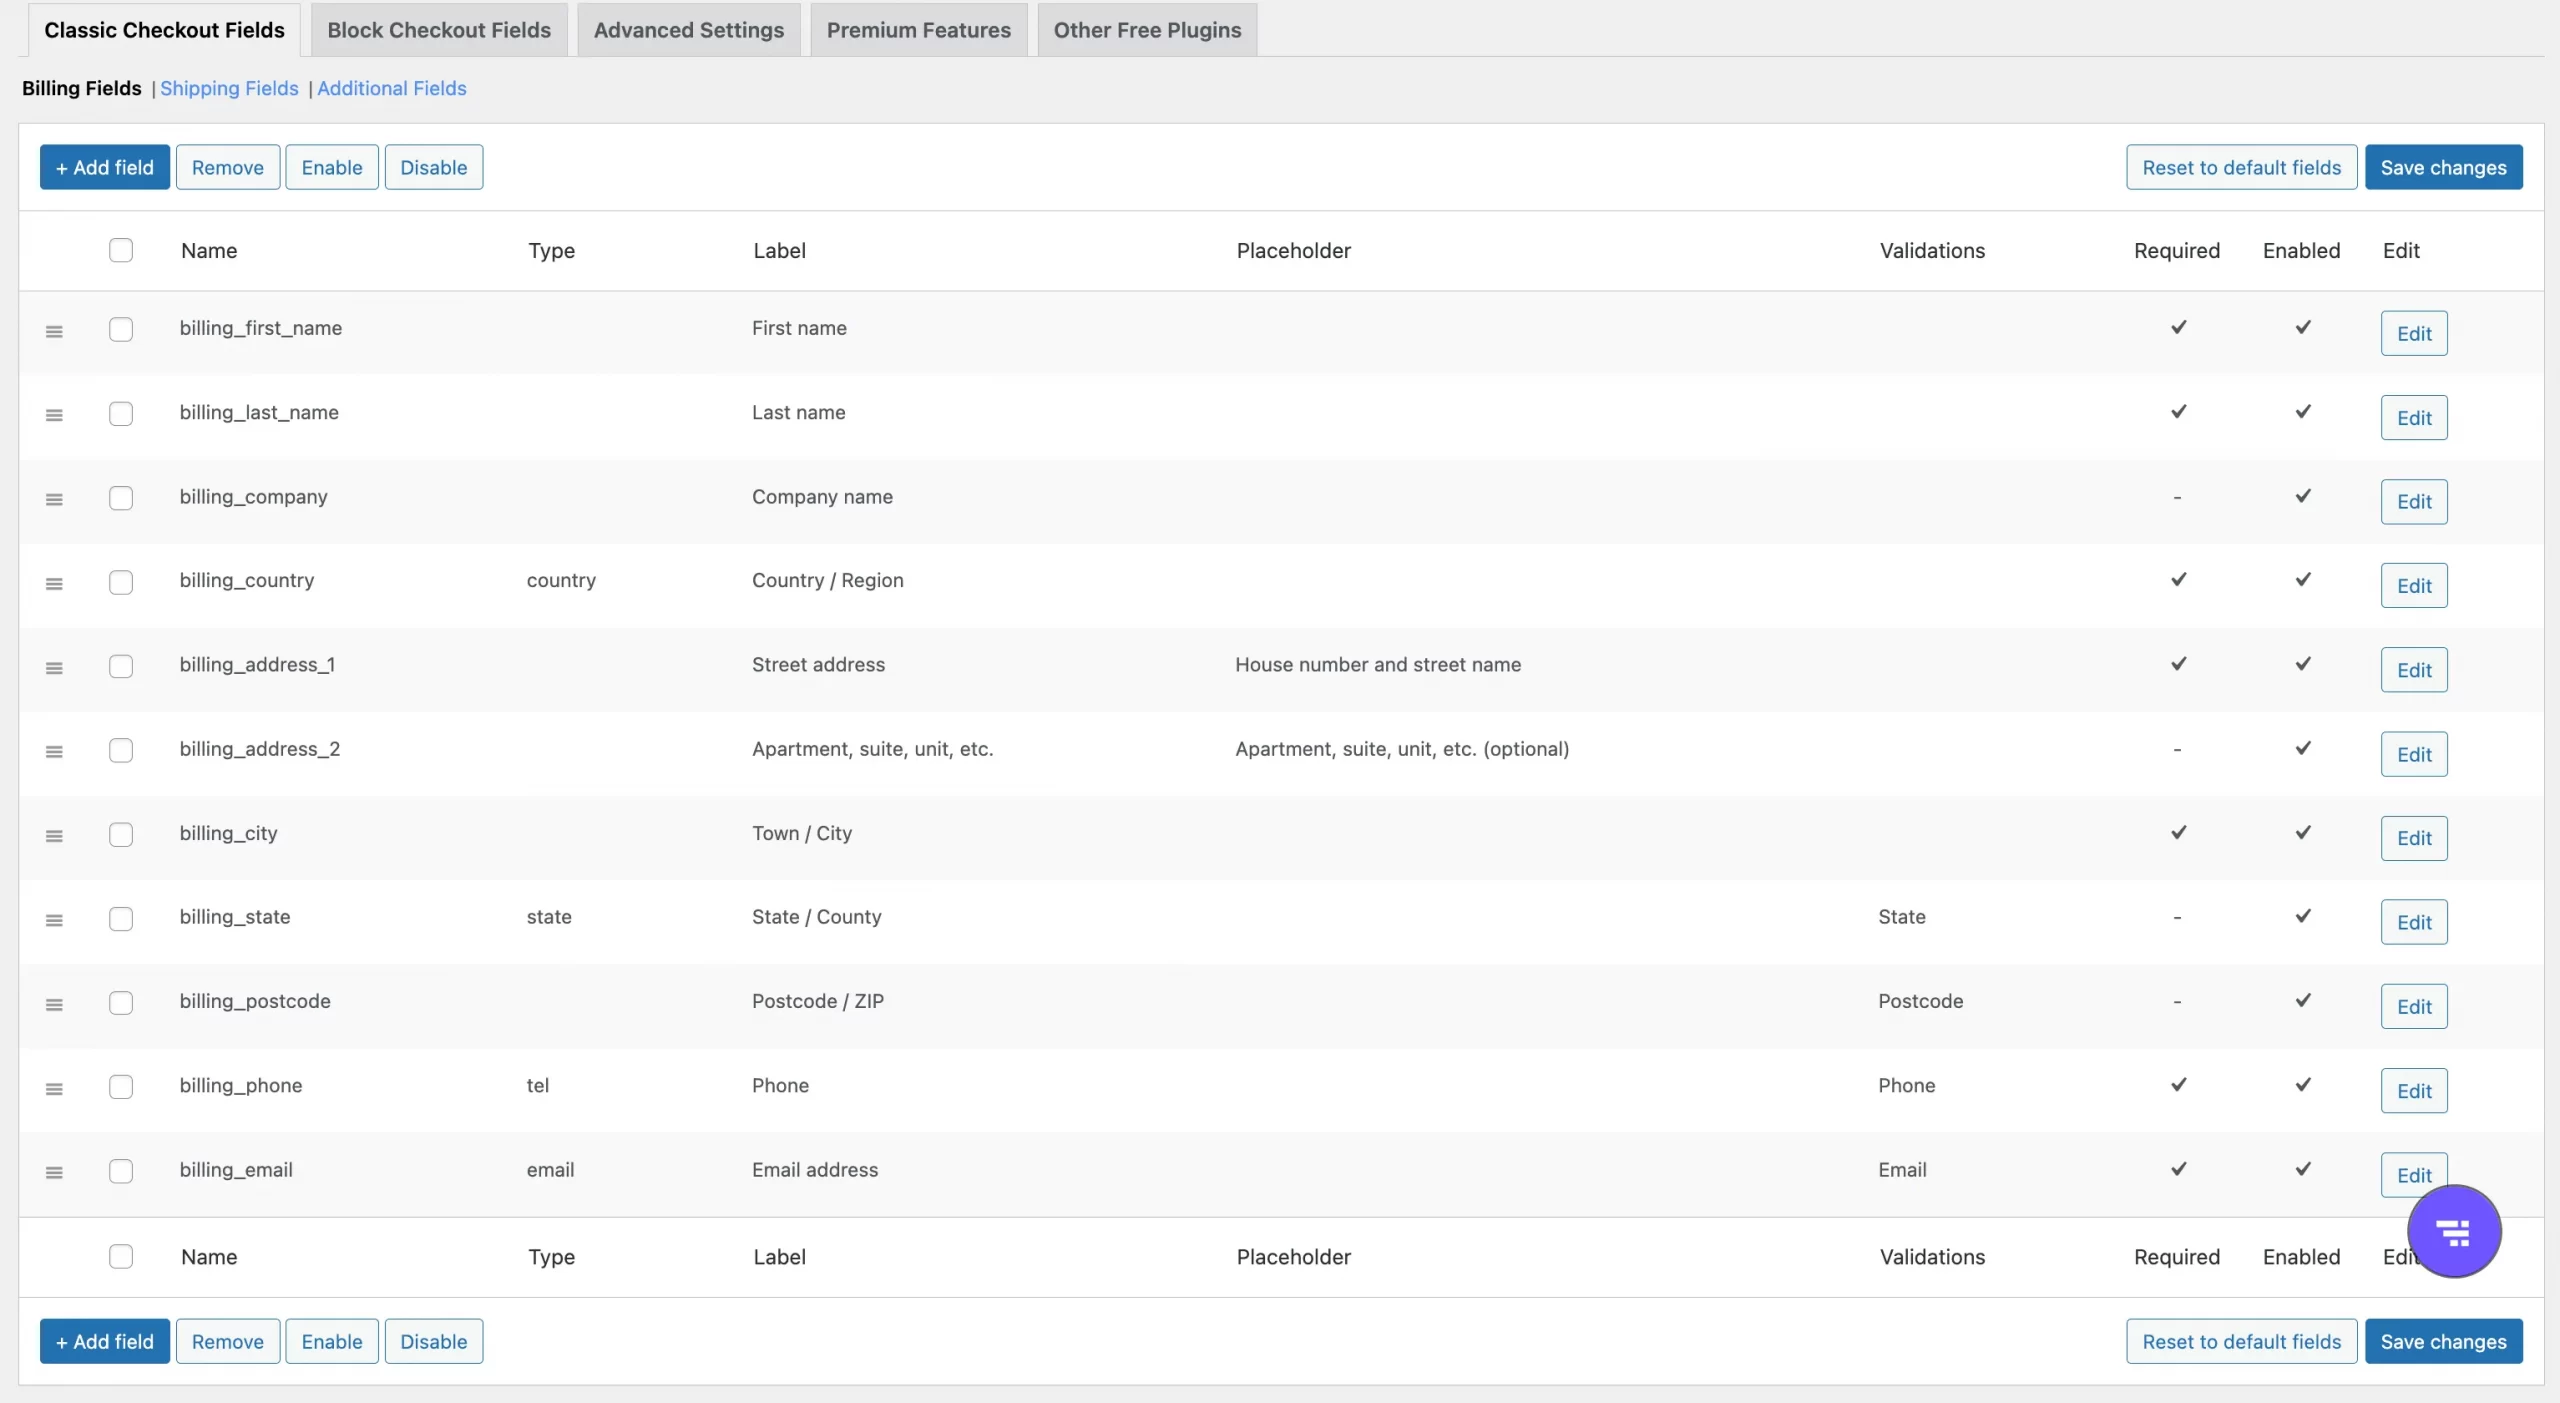Screen dimensions: 2560x1403
Task: Click Required checkmark for billing_country
Action: click(x=2178, y=579)
